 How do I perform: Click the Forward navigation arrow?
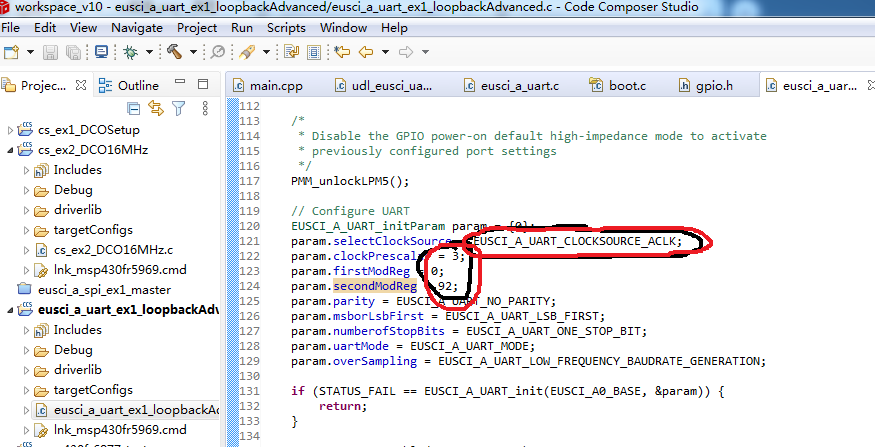(x=406, y=52)
